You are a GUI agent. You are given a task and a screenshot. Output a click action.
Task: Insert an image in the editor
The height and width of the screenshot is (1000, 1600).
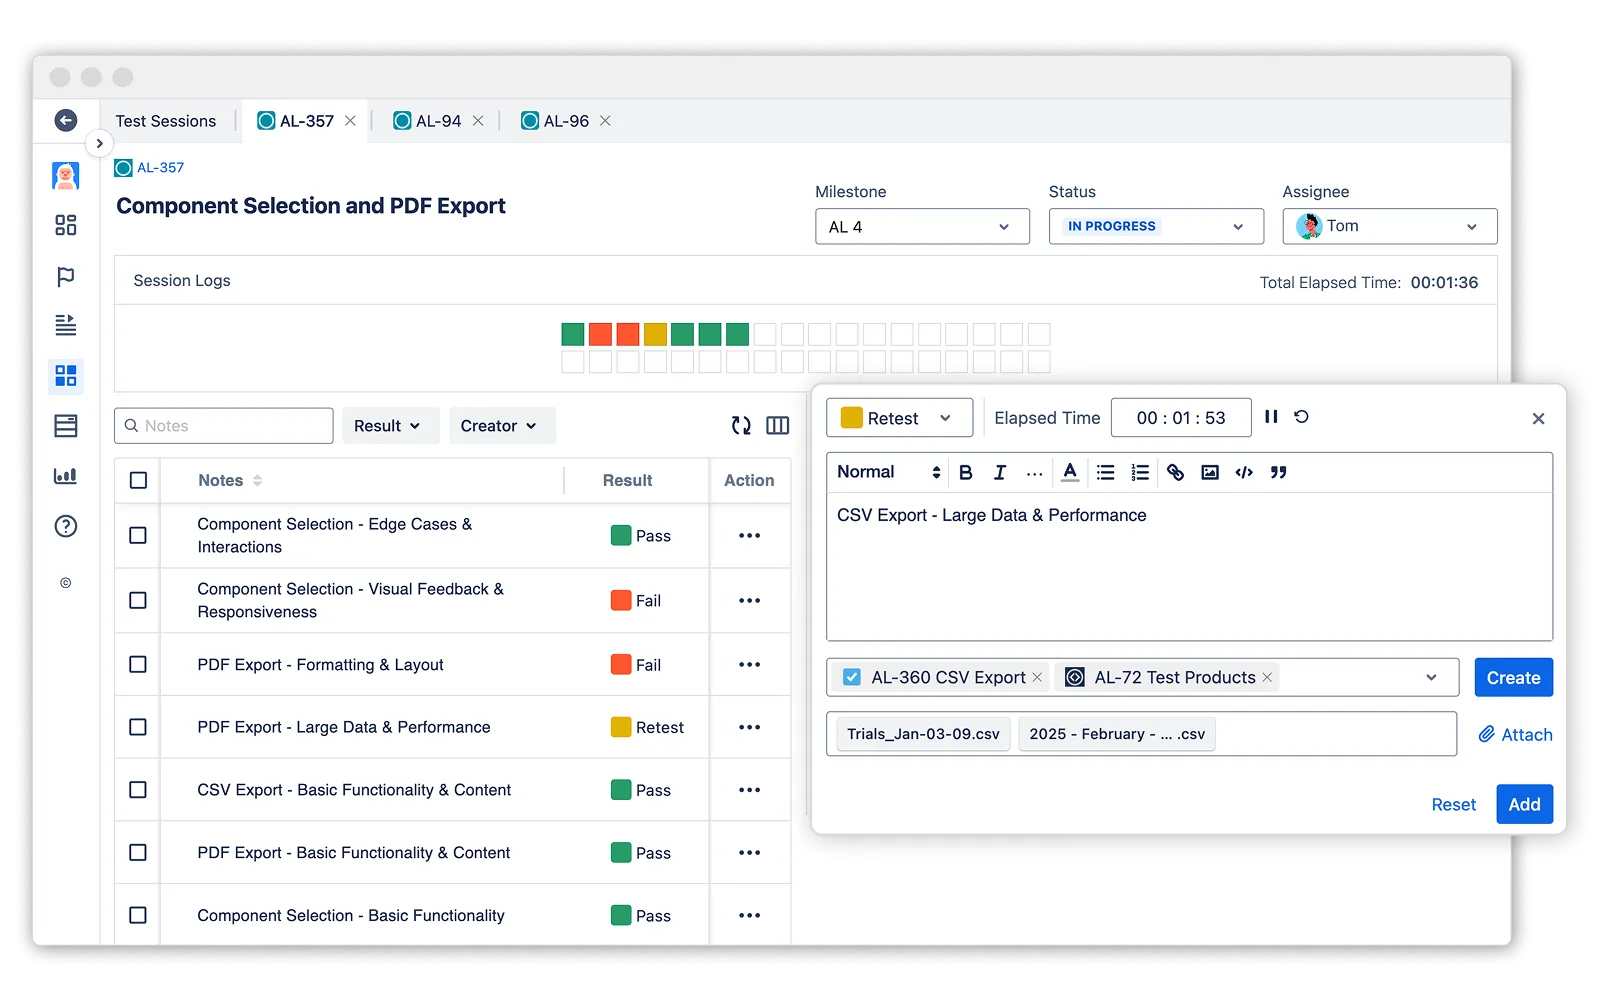coord(1210,472)
